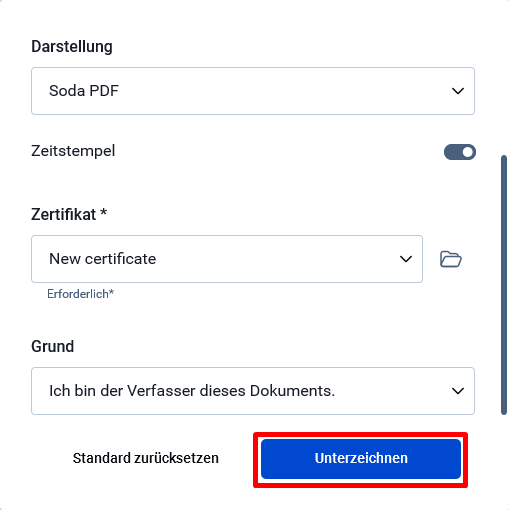
Task: Click the scrollbar track above the thumb
Action: click(504, 77)
